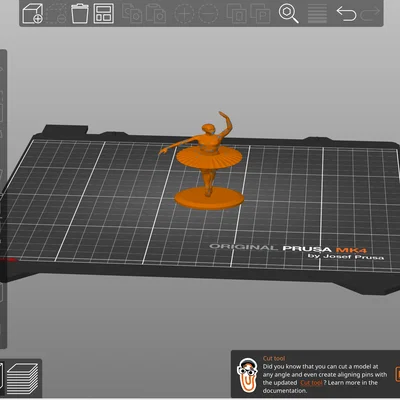Select the Arrange objects layout icon
400x400 pixels.
[x=104, y=14]
